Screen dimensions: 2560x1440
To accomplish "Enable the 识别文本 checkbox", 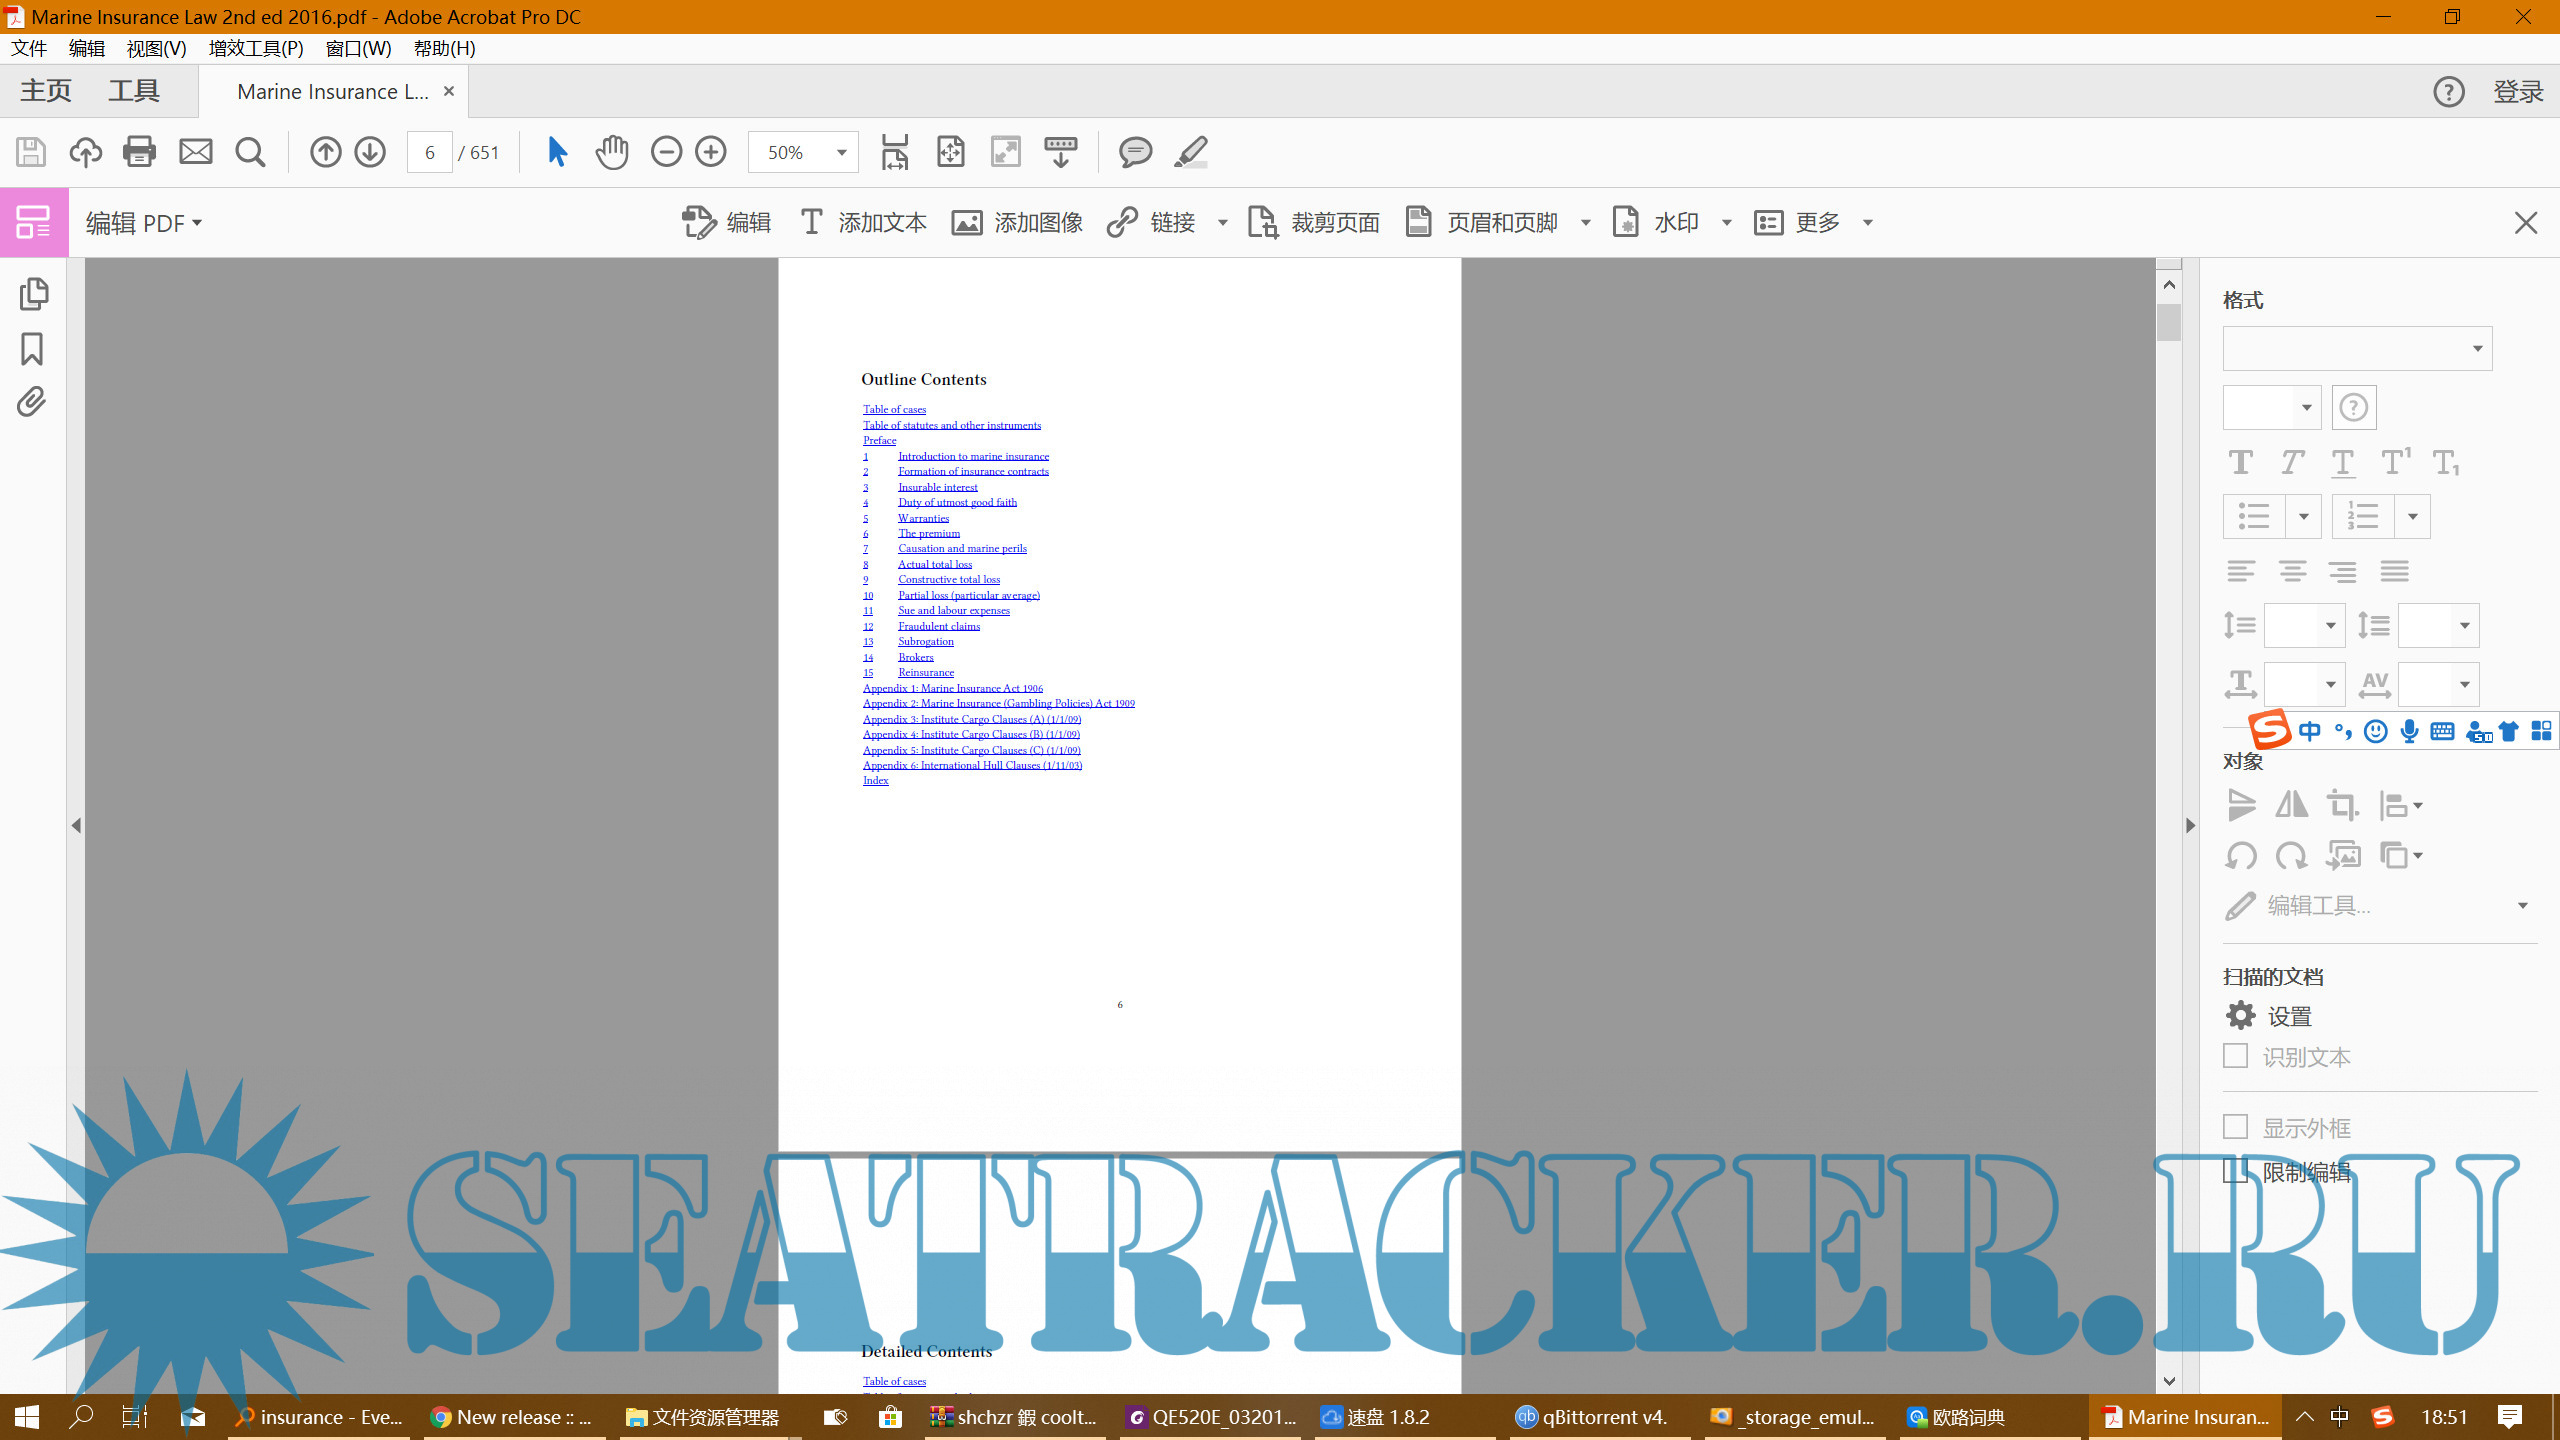I will [x=2236, y=1056].
